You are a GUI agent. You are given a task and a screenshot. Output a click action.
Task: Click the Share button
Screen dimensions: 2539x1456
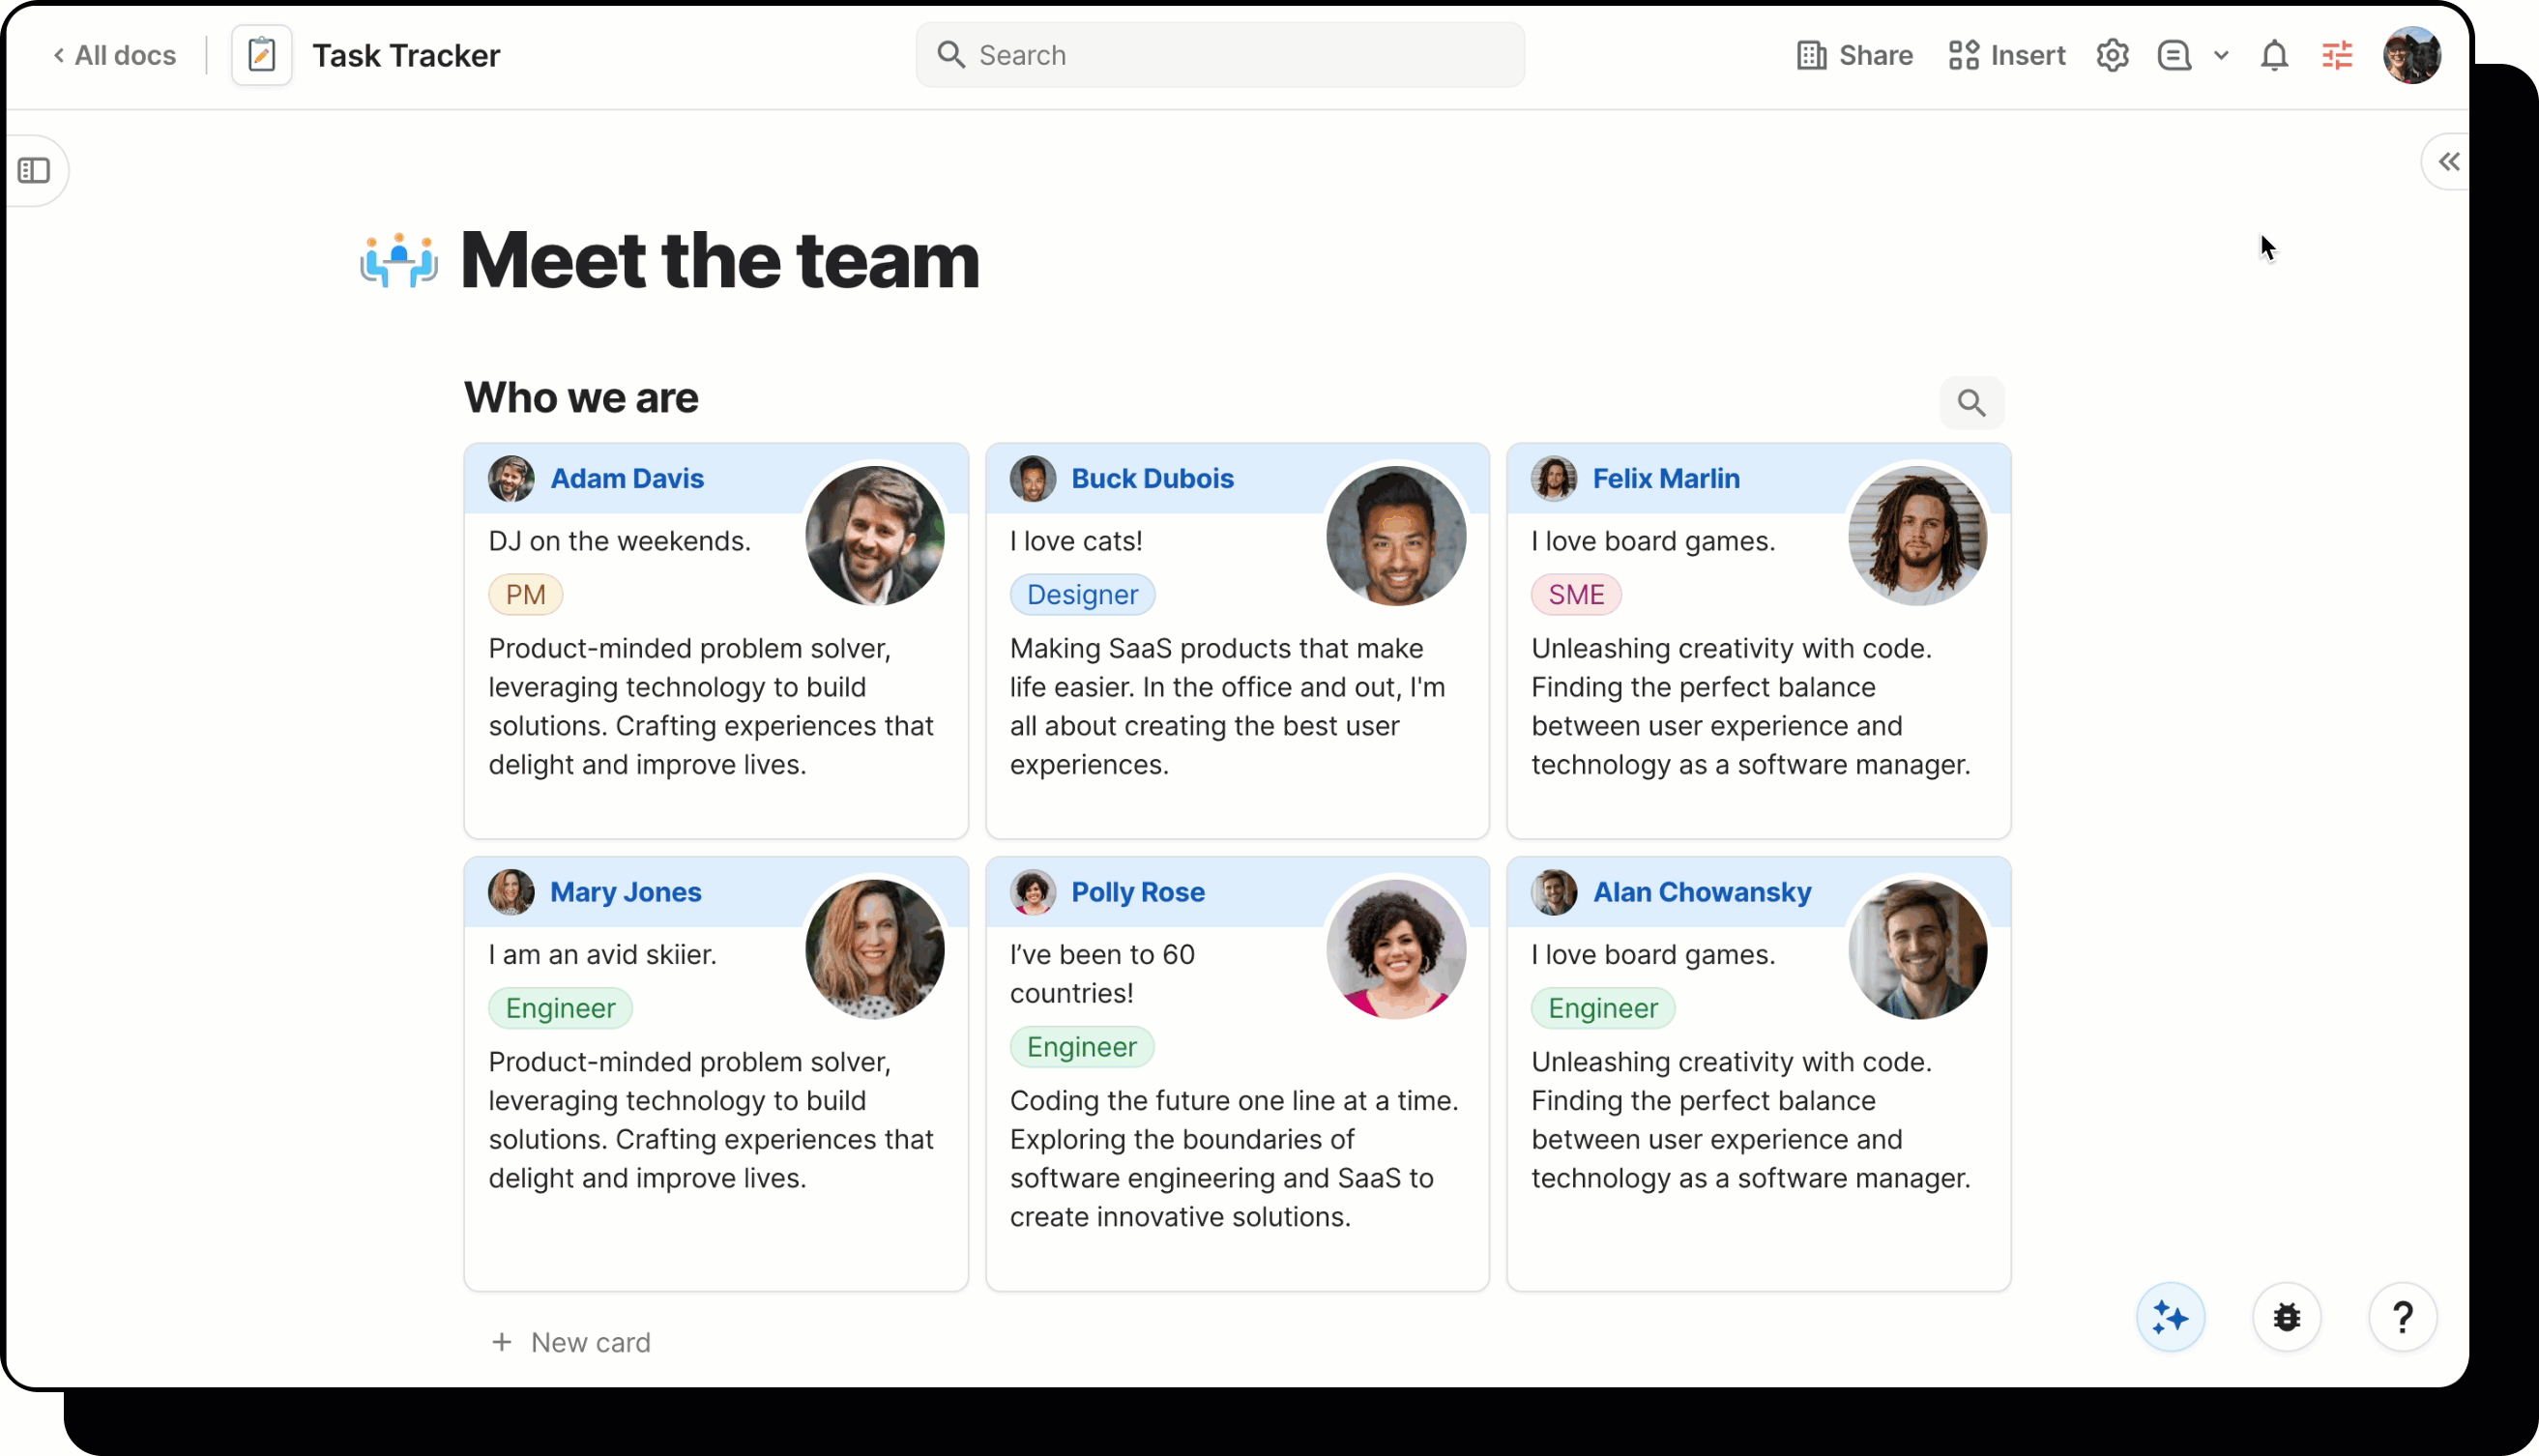(x=1855, y=55)
